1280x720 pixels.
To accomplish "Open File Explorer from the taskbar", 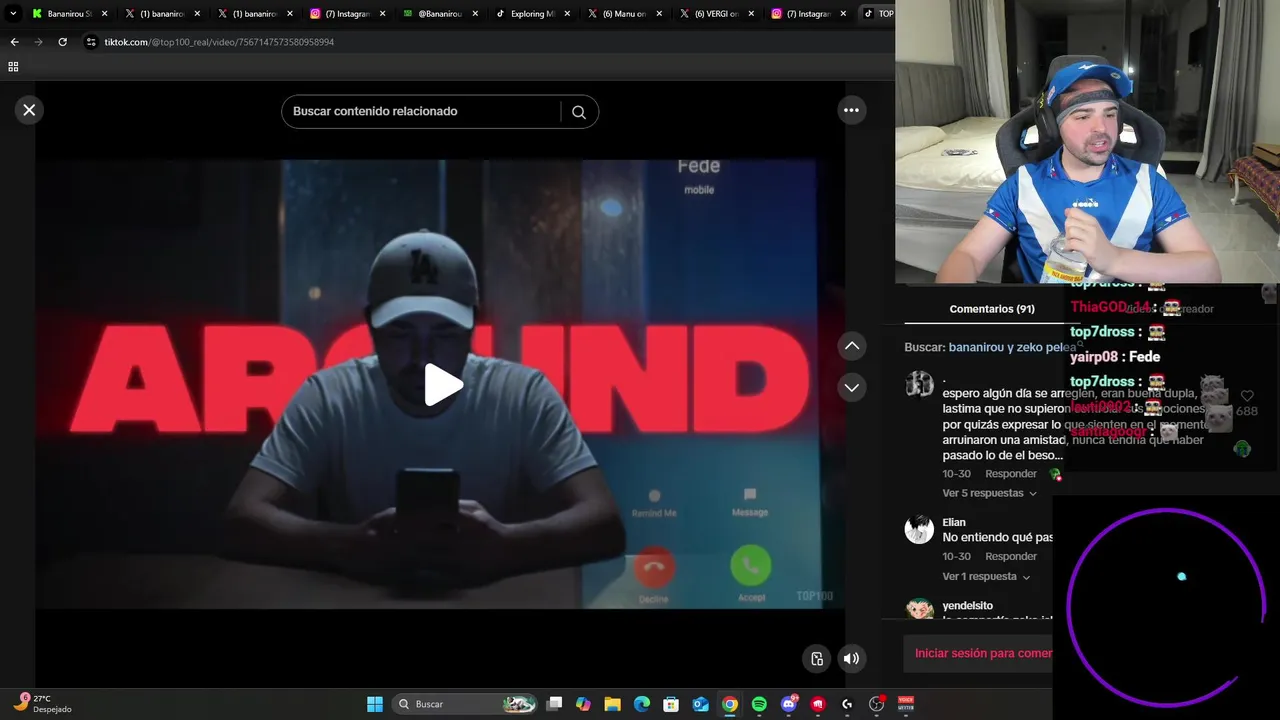I will pyautogui.click(x=613, y=704).
